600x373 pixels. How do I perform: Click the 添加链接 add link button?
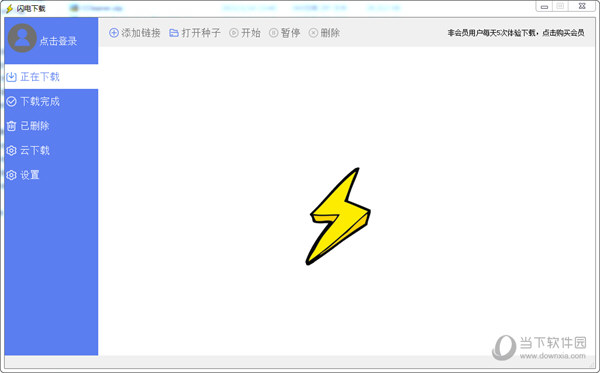(135, 33)
